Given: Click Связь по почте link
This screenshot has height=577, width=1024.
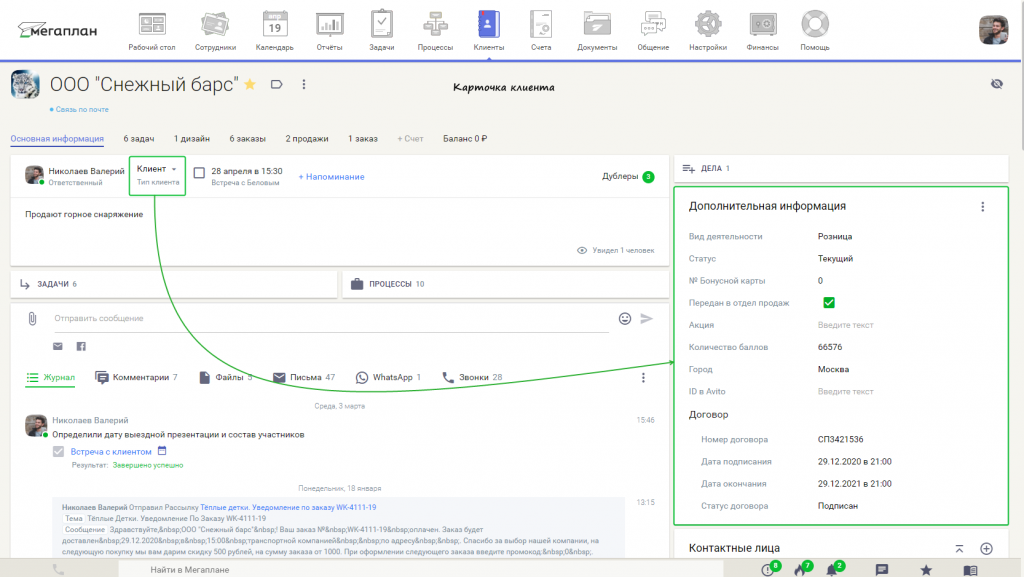Looking at the screenshot, I should 82,110.
